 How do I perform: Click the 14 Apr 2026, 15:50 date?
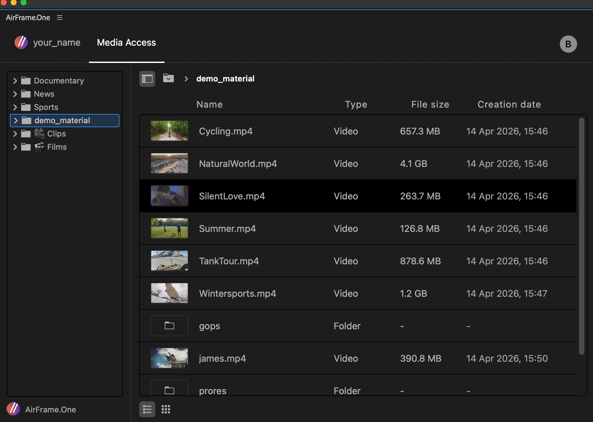[x=507, y=358]
